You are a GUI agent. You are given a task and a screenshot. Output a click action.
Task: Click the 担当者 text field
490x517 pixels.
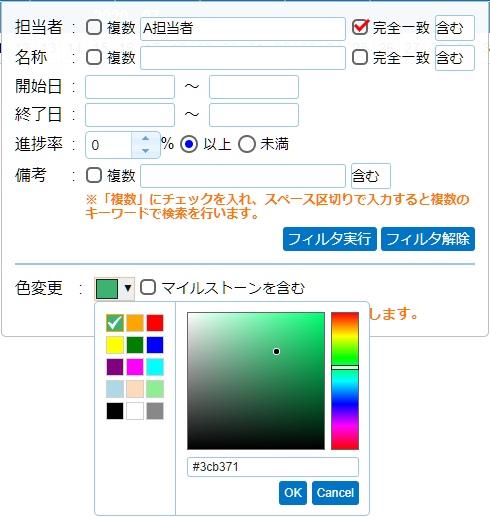pos(243,29)
